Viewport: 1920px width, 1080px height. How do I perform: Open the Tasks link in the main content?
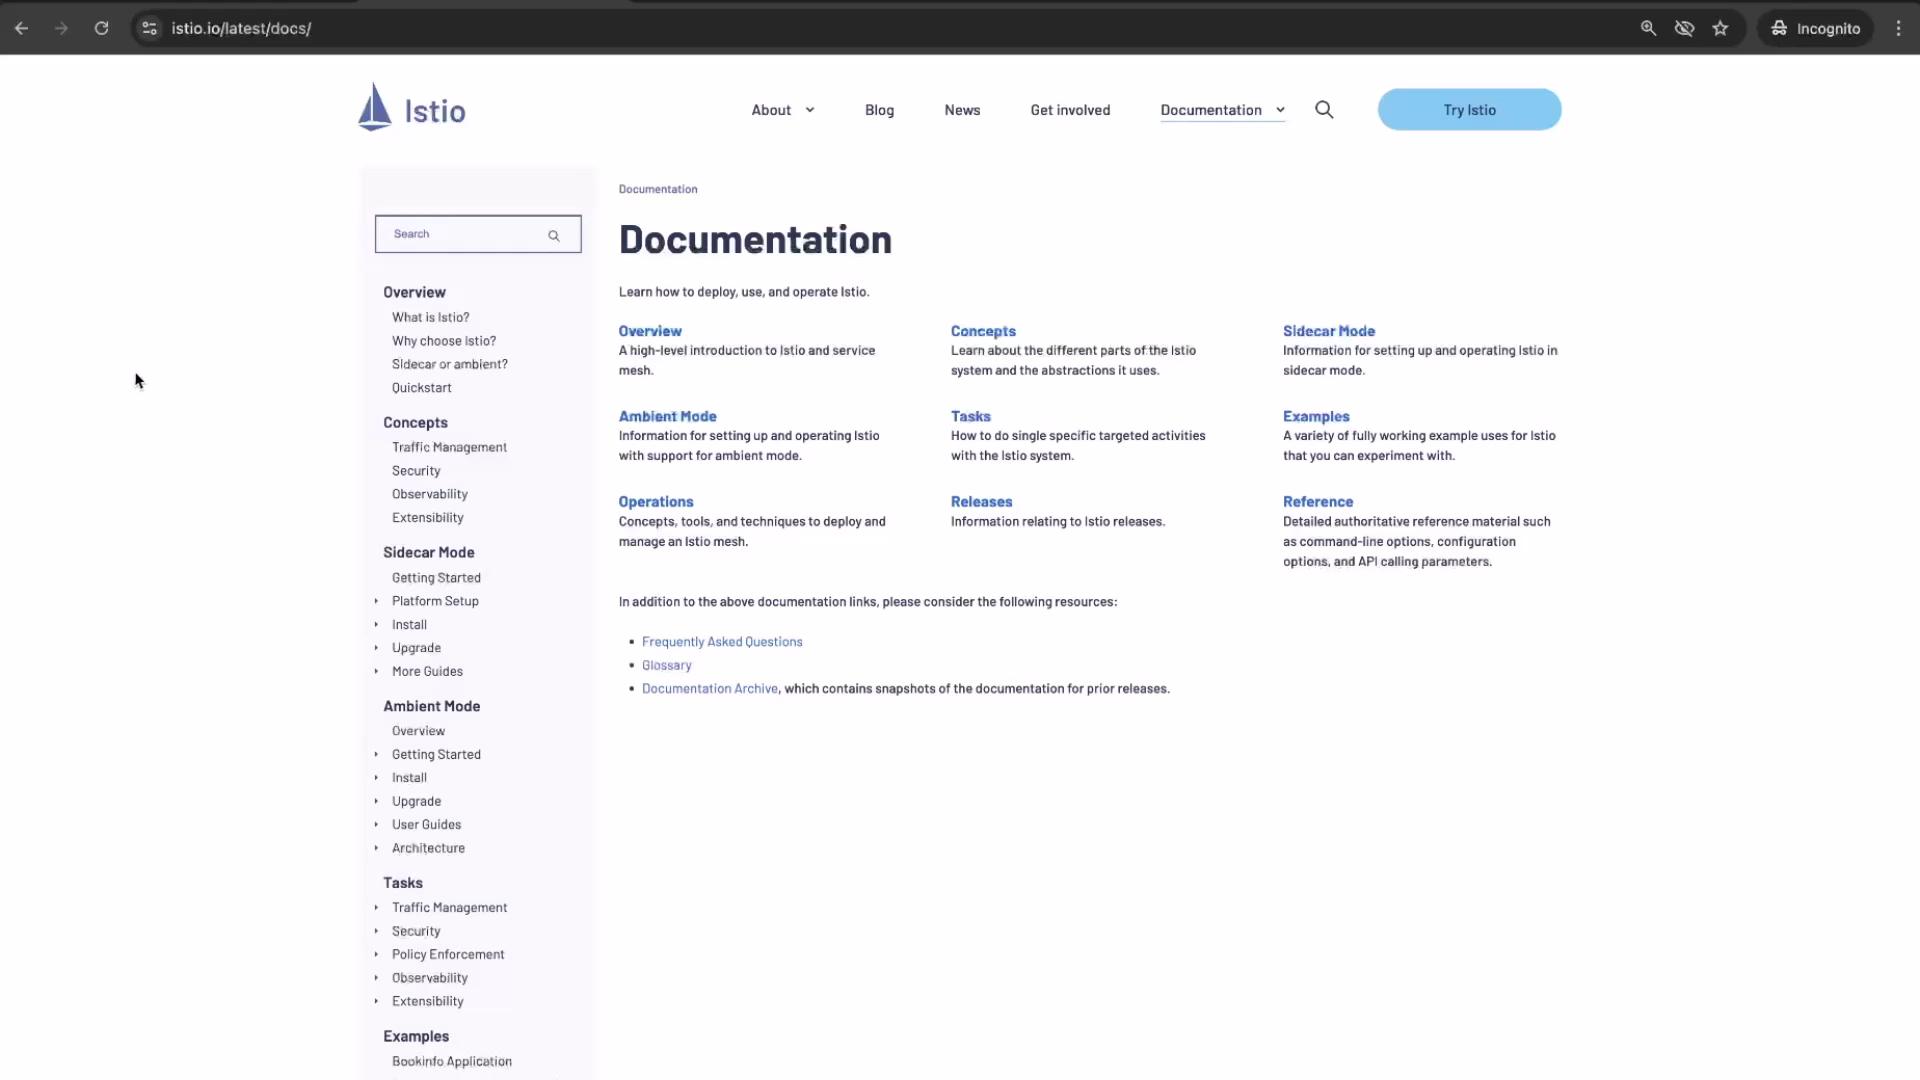[x=970, y=416]
